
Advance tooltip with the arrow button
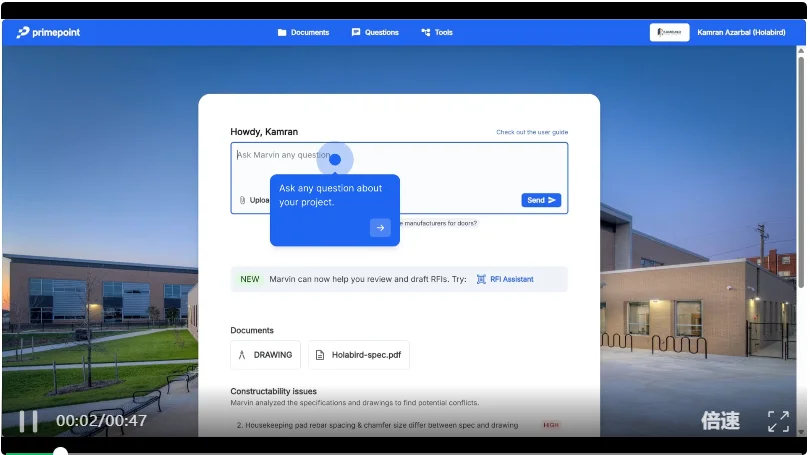click(380, 228)
